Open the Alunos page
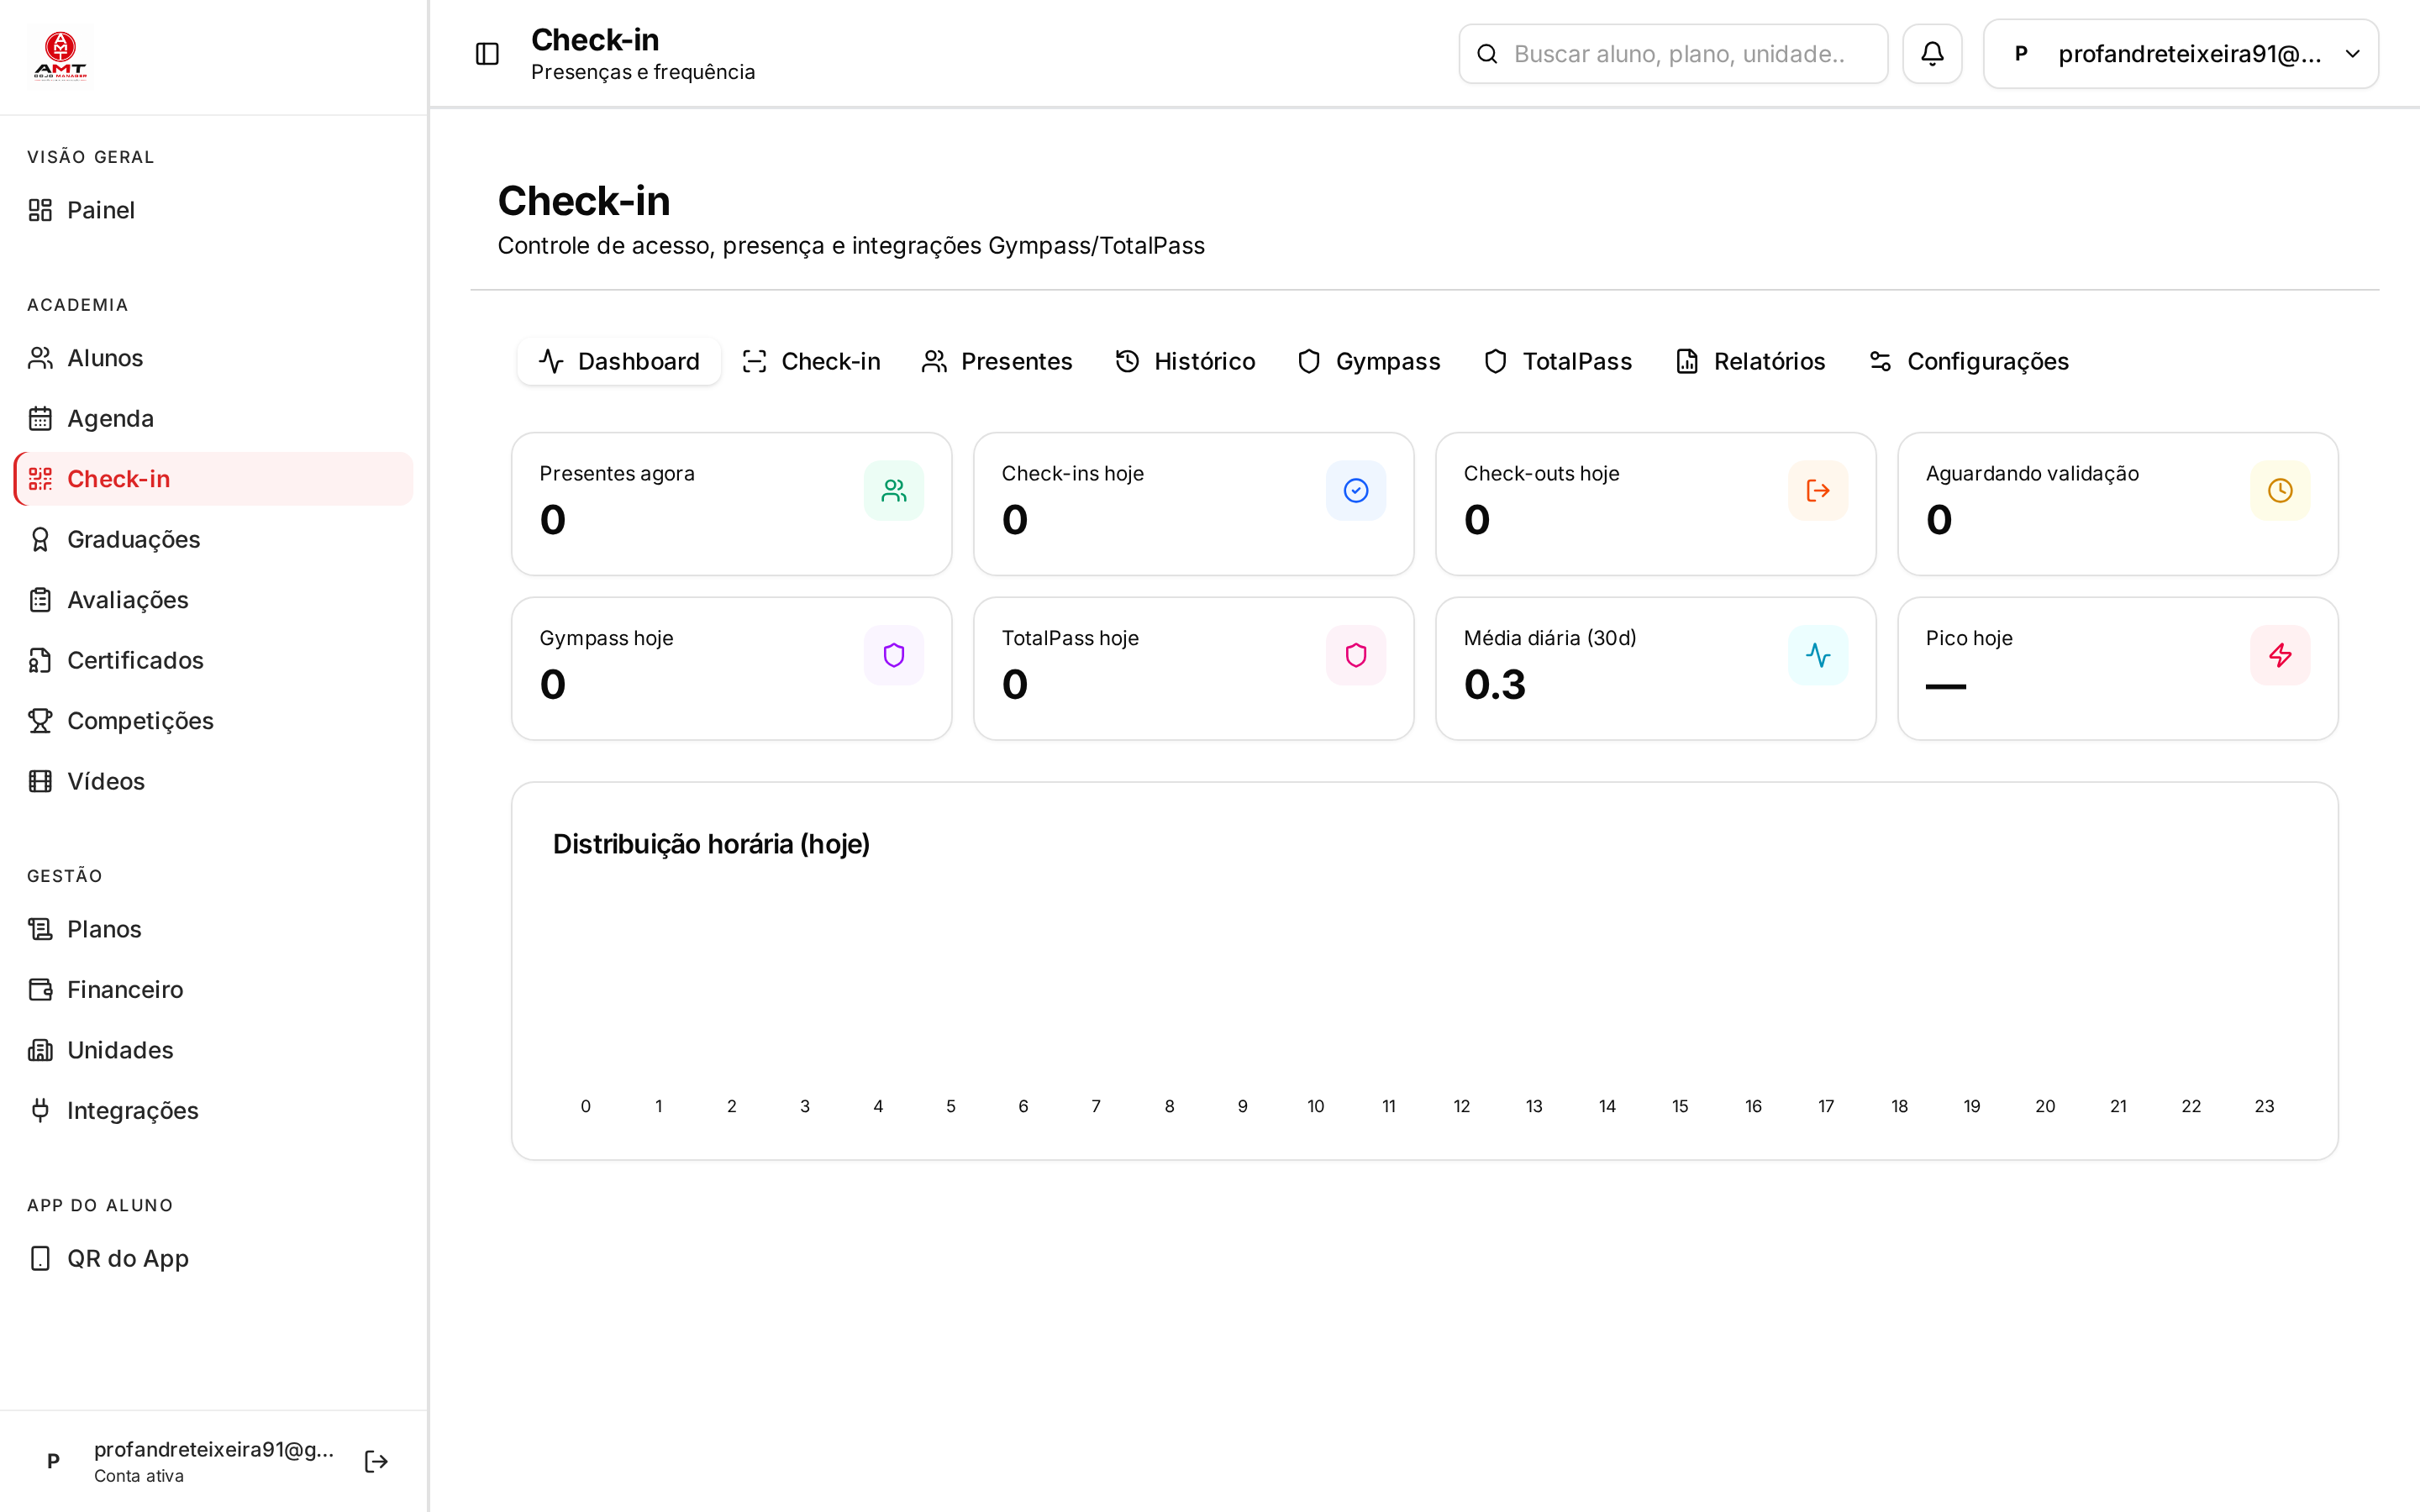Image resolution: width=2420 pixels, height=1512 pixels. coord(213,358)
